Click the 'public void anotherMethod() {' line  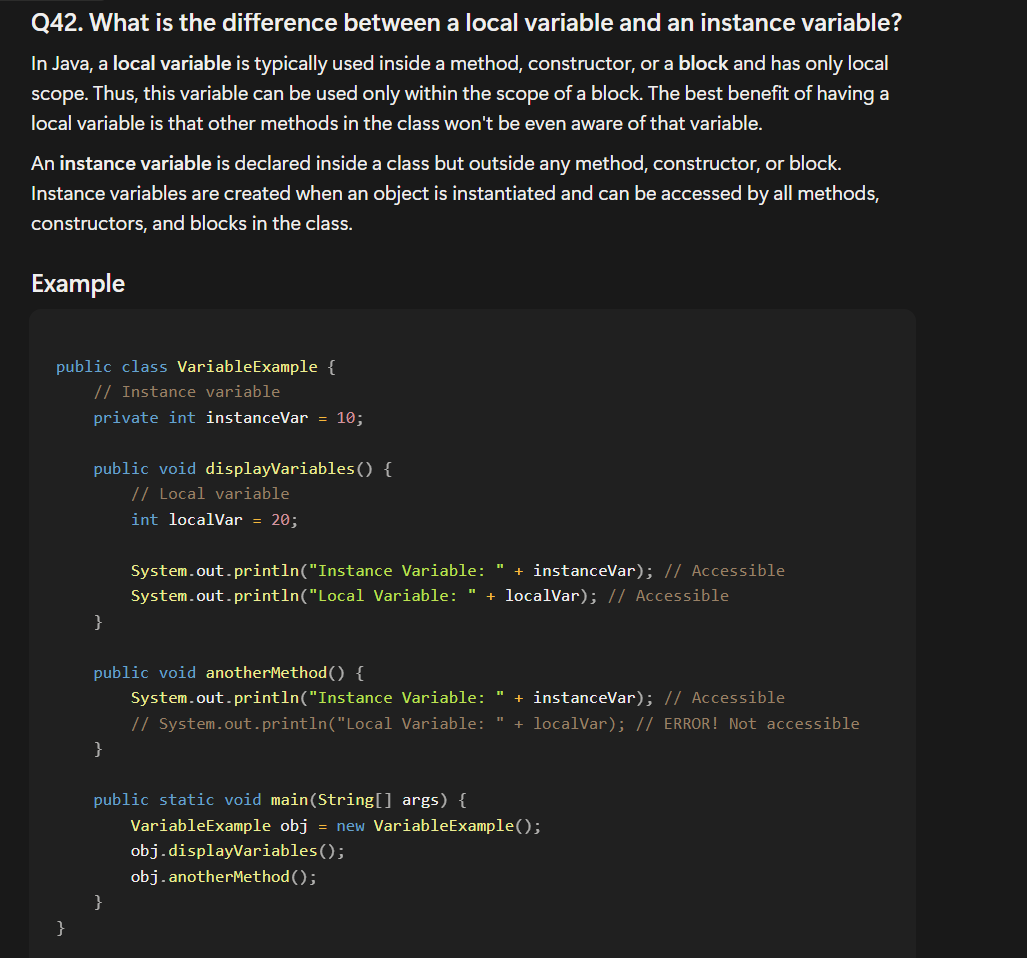coord(229,673)
